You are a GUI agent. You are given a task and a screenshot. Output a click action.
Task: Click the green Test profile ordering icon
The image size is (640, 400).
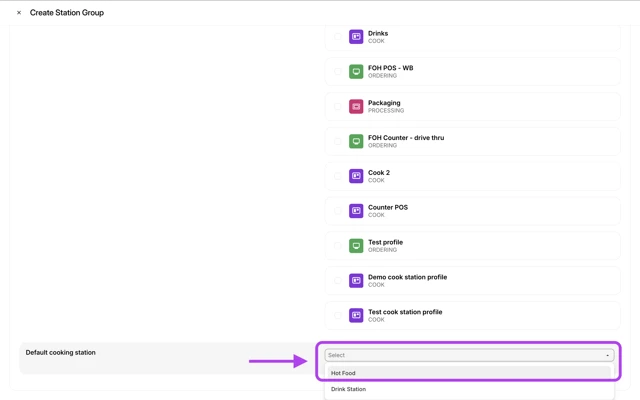tap(356, 246)
